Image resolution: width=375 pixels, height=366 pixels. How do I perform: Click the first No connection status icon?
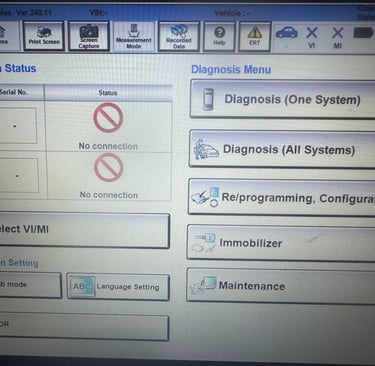108,118
